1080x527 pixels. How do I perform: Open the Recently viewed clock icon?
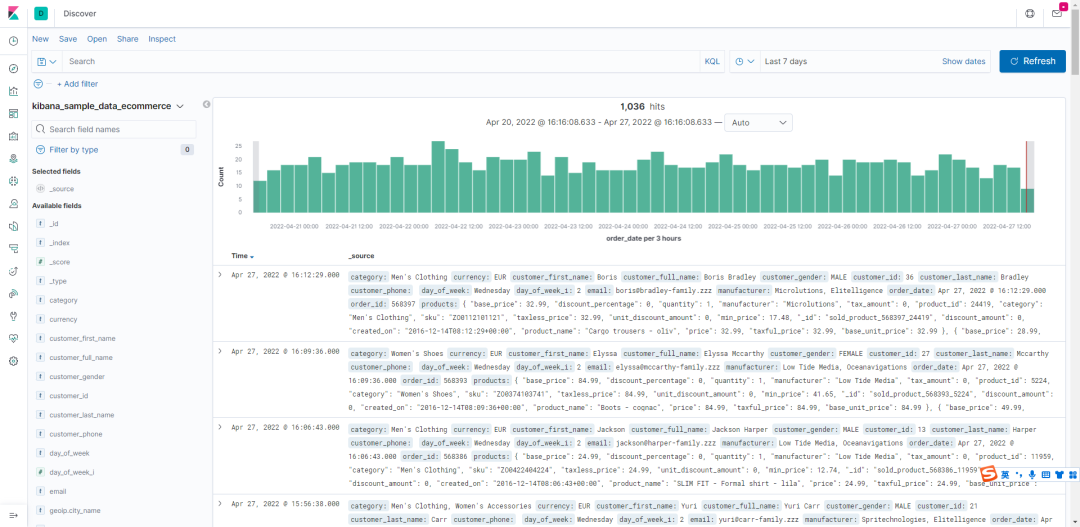tap(13, 41)
